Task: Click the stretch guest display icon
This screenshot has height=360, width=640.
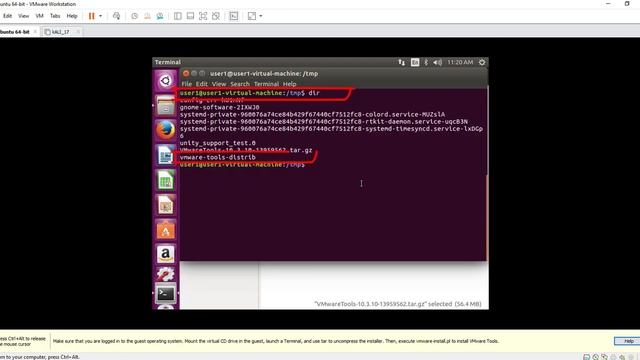Action: [252, 16]
